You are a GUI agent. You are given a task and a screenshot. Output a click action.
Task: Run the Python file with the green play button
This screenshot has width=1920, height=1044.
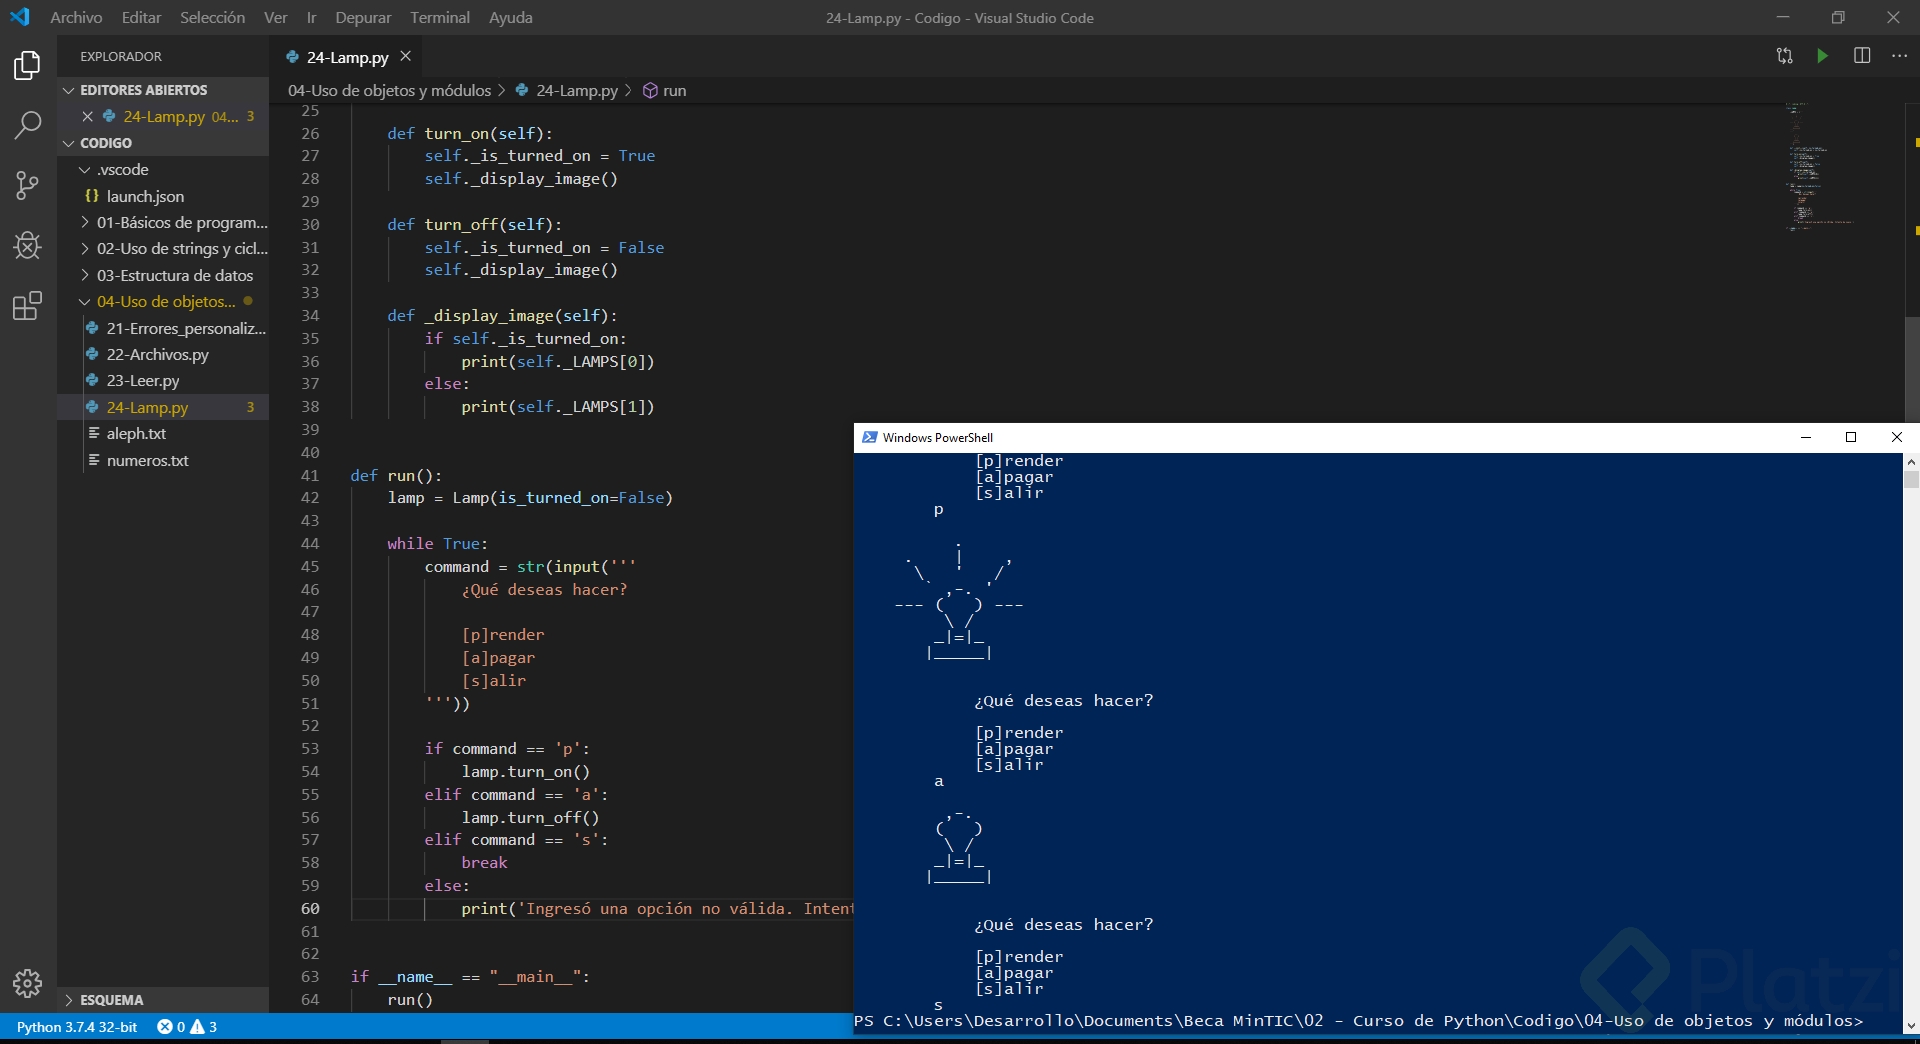(x=1823, y=56)
